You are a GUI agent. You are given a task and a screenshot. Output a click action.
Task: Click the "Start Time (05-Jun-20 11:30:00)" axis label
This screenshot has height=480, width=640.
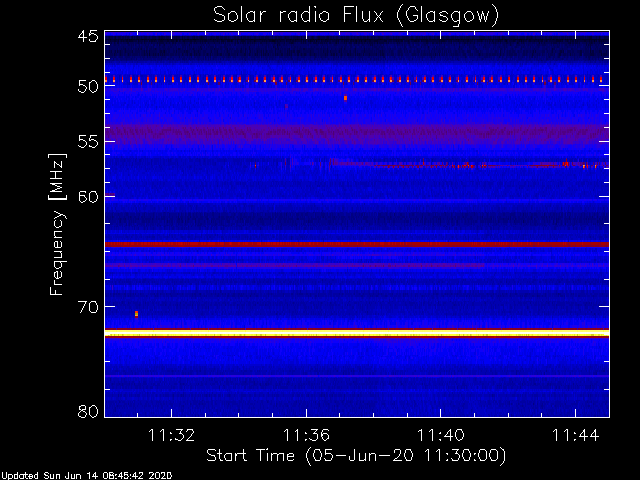pyautogui.click(x=356, y=456)
